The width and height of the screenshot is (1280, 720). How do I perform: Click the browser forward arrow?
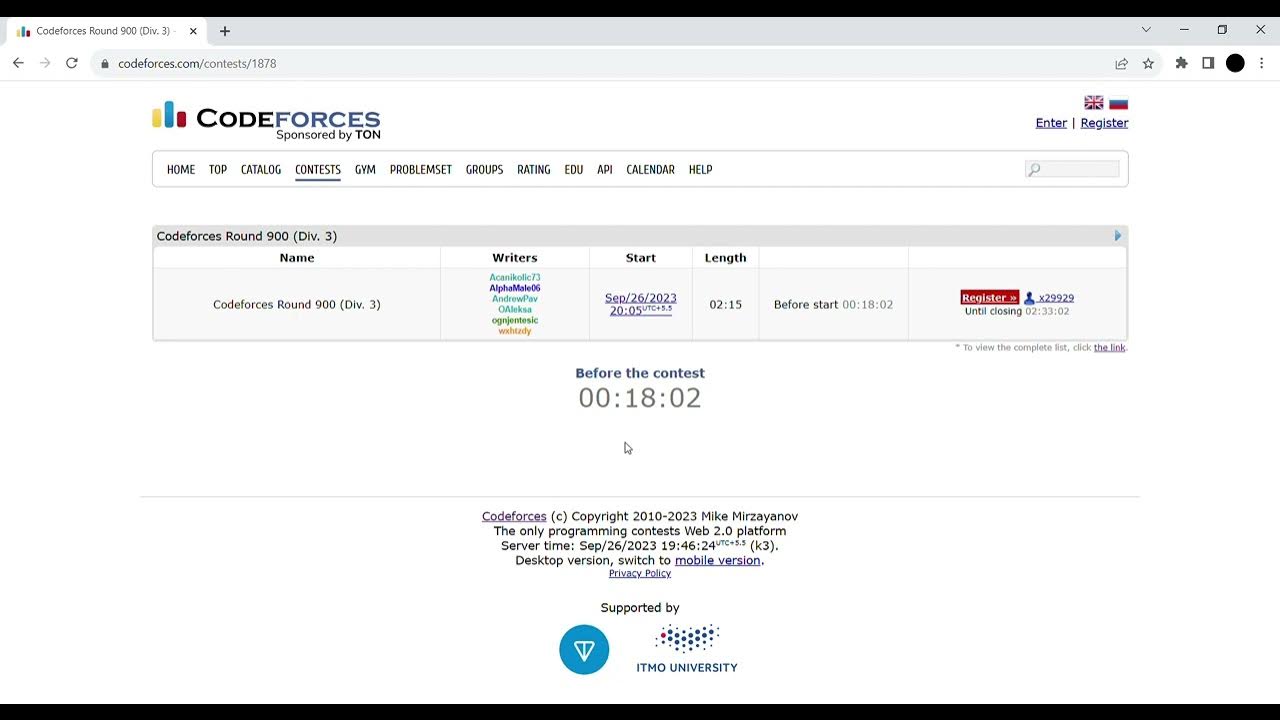pos(45,63)
